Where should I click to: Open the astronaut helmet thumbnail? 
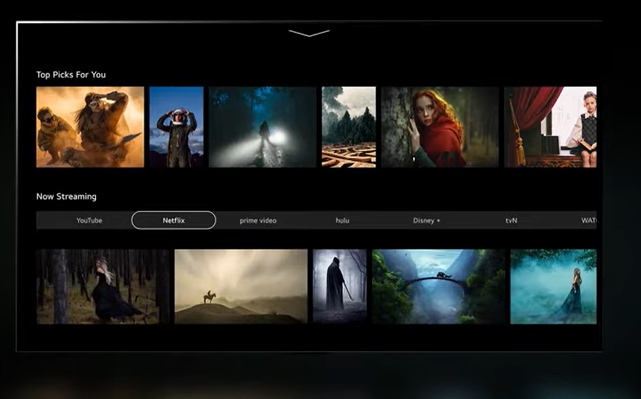coord(177,127)
